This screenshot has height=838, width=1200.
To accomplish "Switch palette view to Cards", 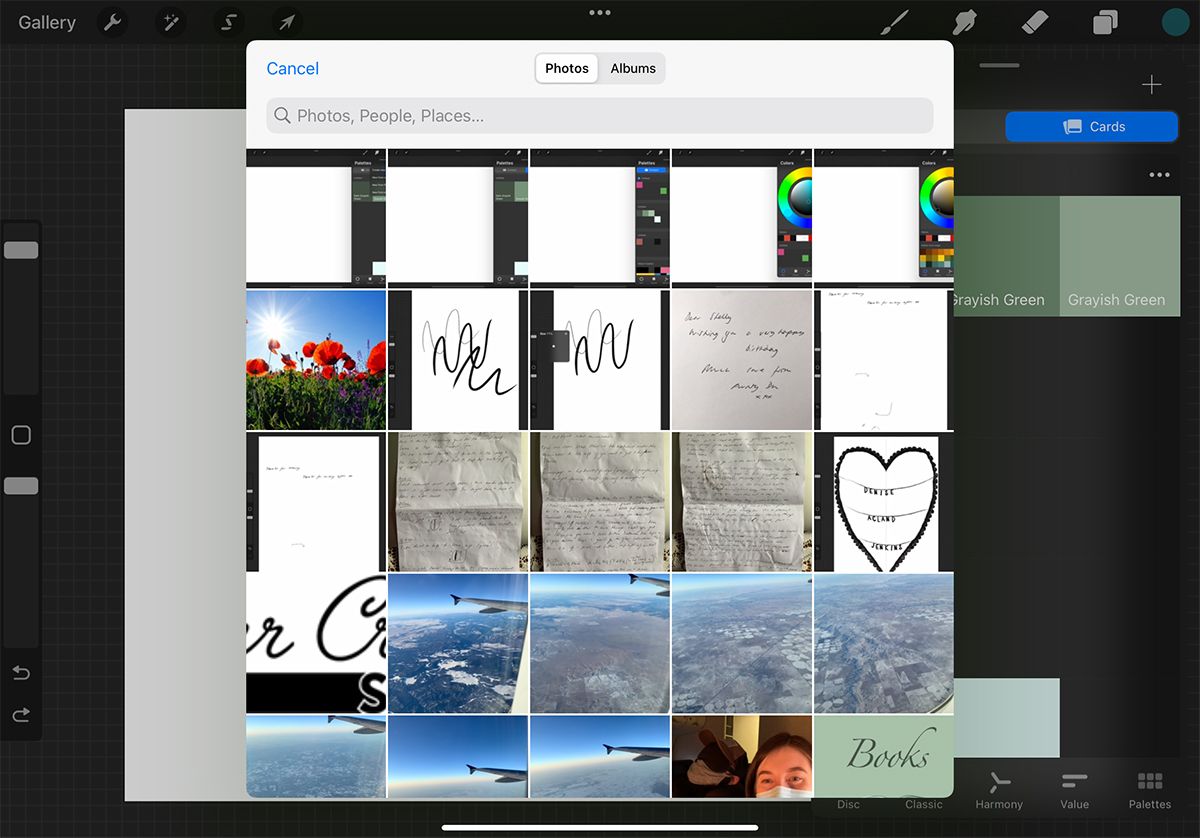I will coord(1092,127).
